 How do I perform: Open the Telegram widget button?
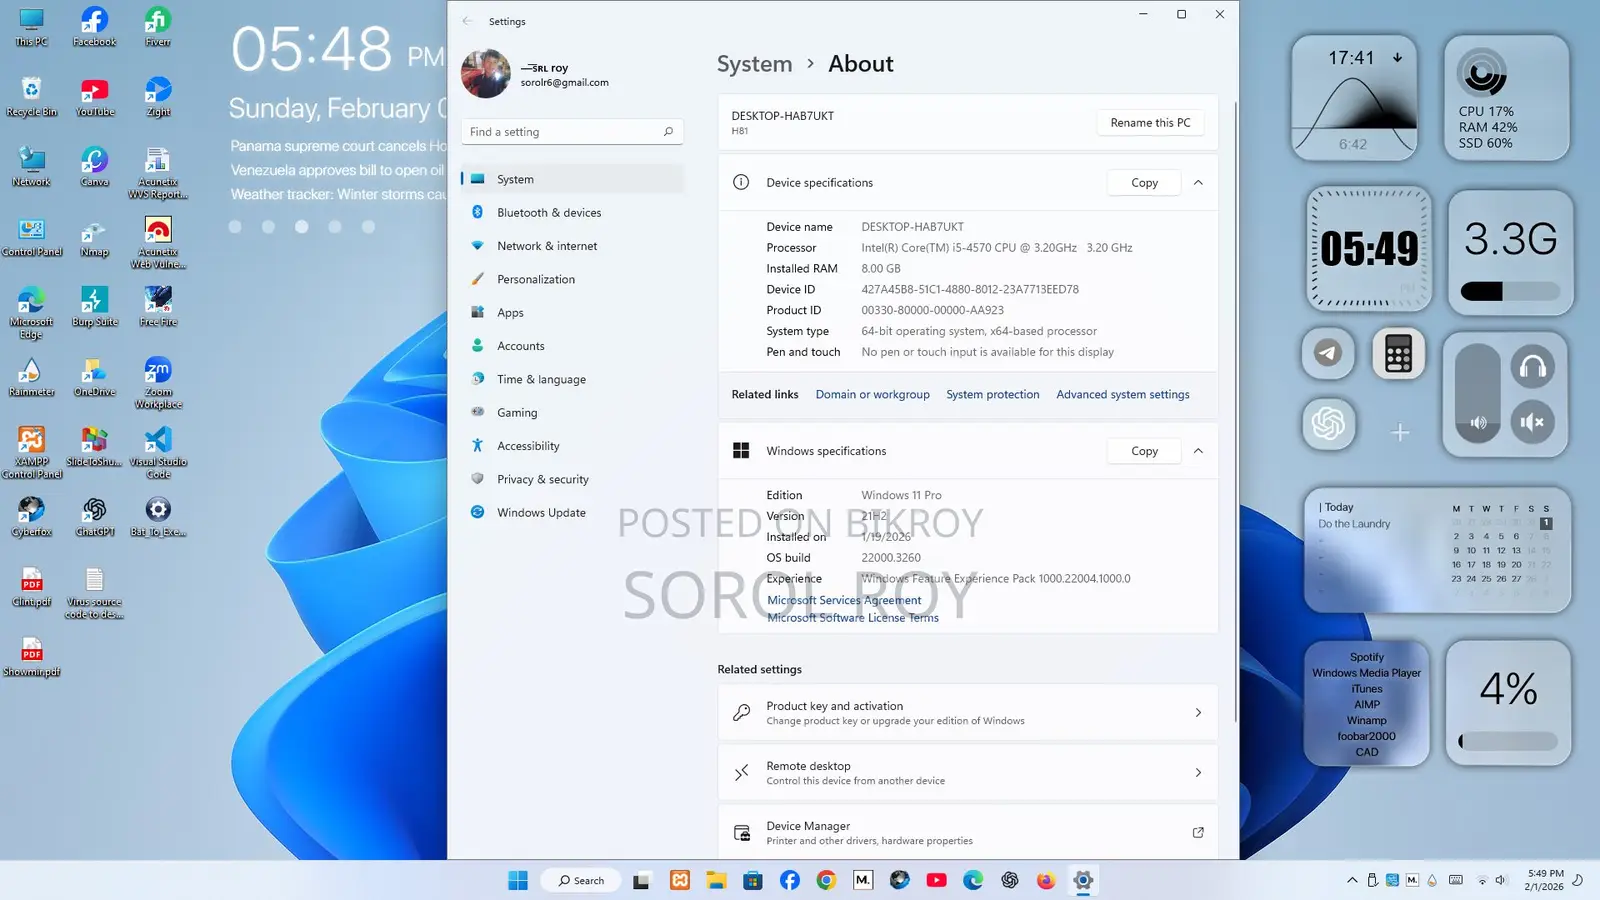(x=1328, y=353)
